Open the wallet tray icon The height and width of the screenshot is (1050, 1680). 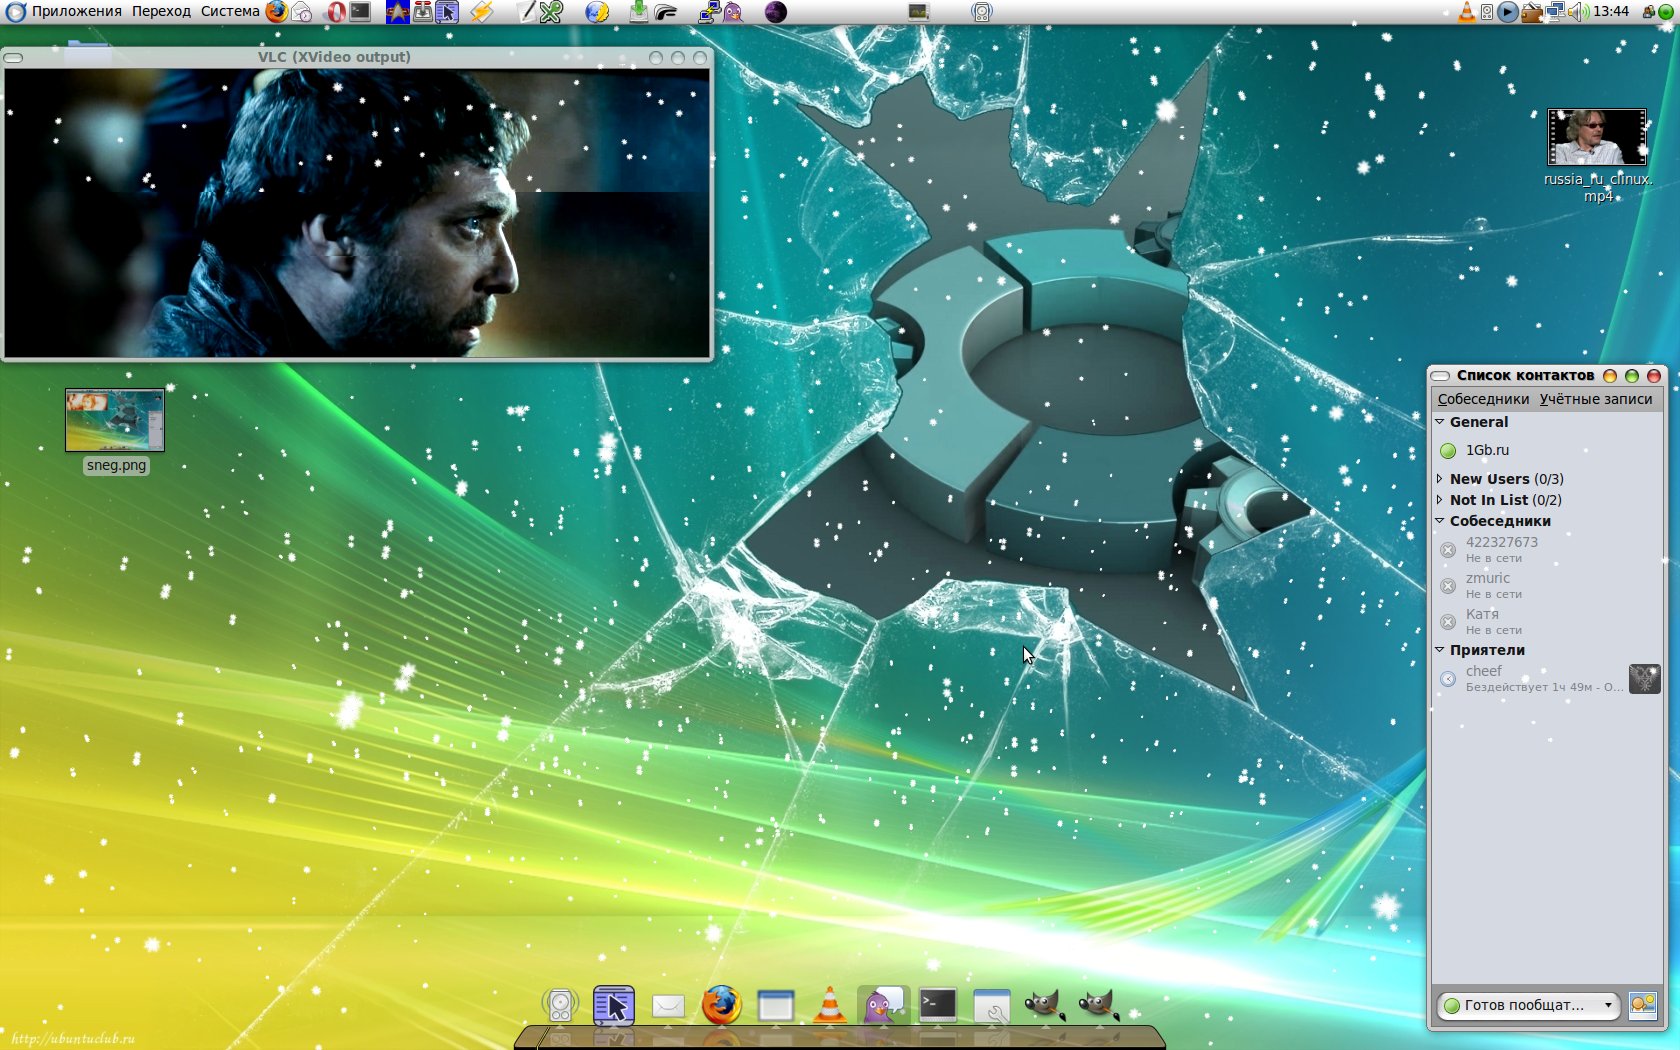1531,12
